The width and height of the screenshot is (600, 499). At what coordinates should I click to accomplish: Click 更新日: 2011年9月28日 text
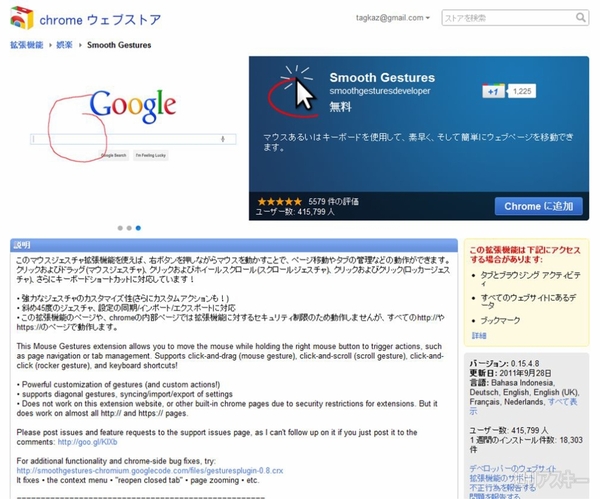tap(510, 373)
